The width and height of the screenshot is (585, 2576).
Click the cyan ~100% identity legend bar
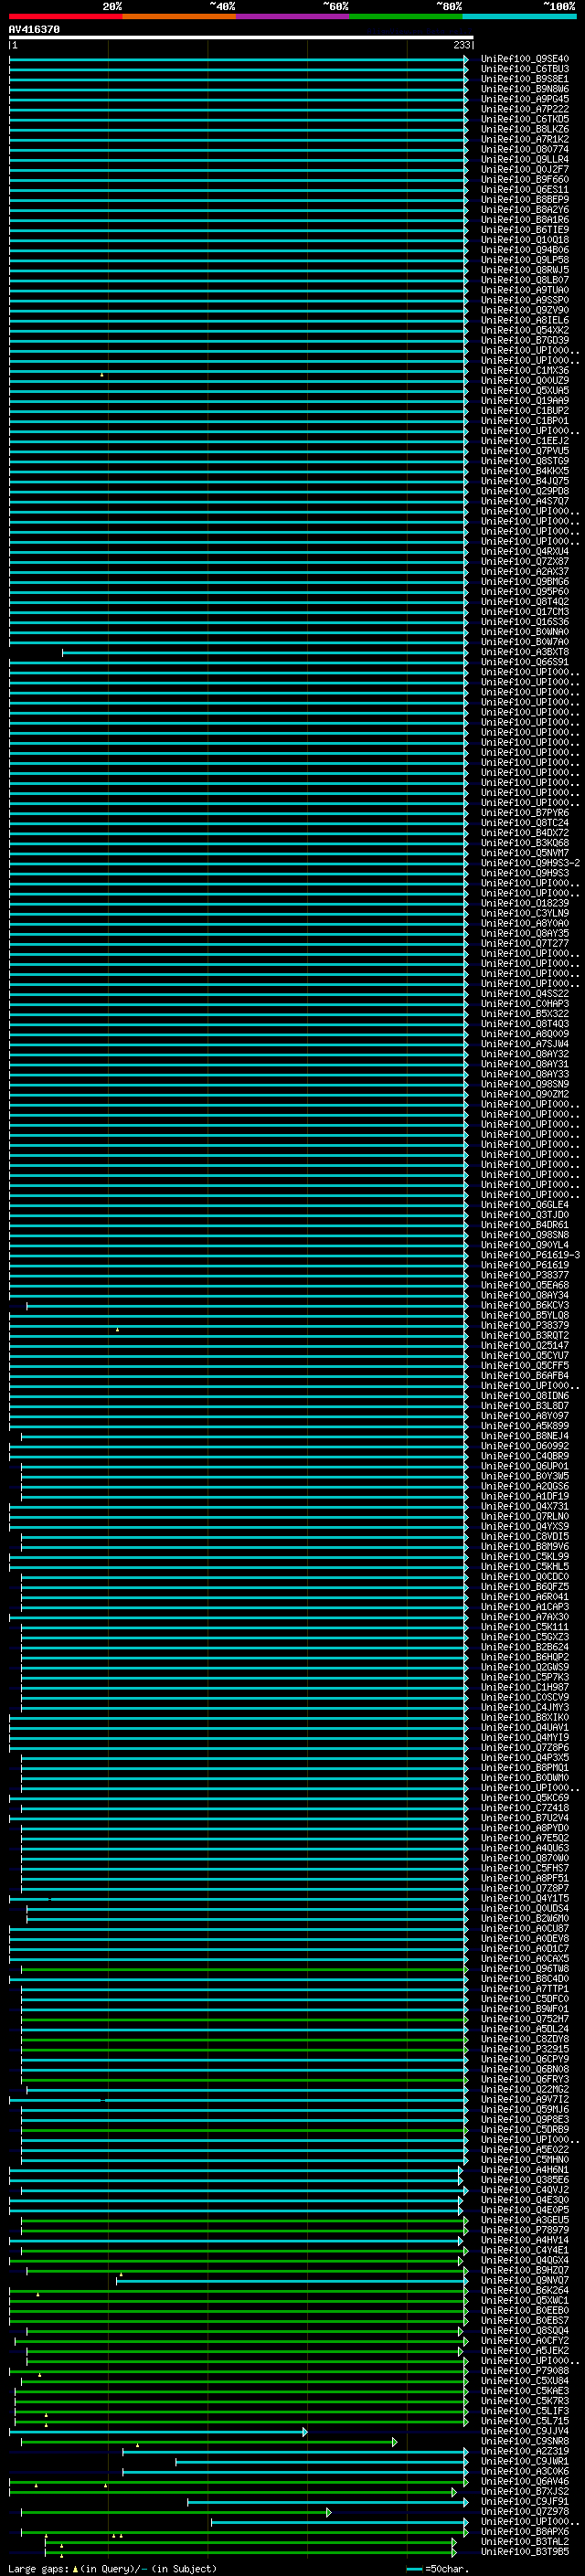(x=519, y=17)
